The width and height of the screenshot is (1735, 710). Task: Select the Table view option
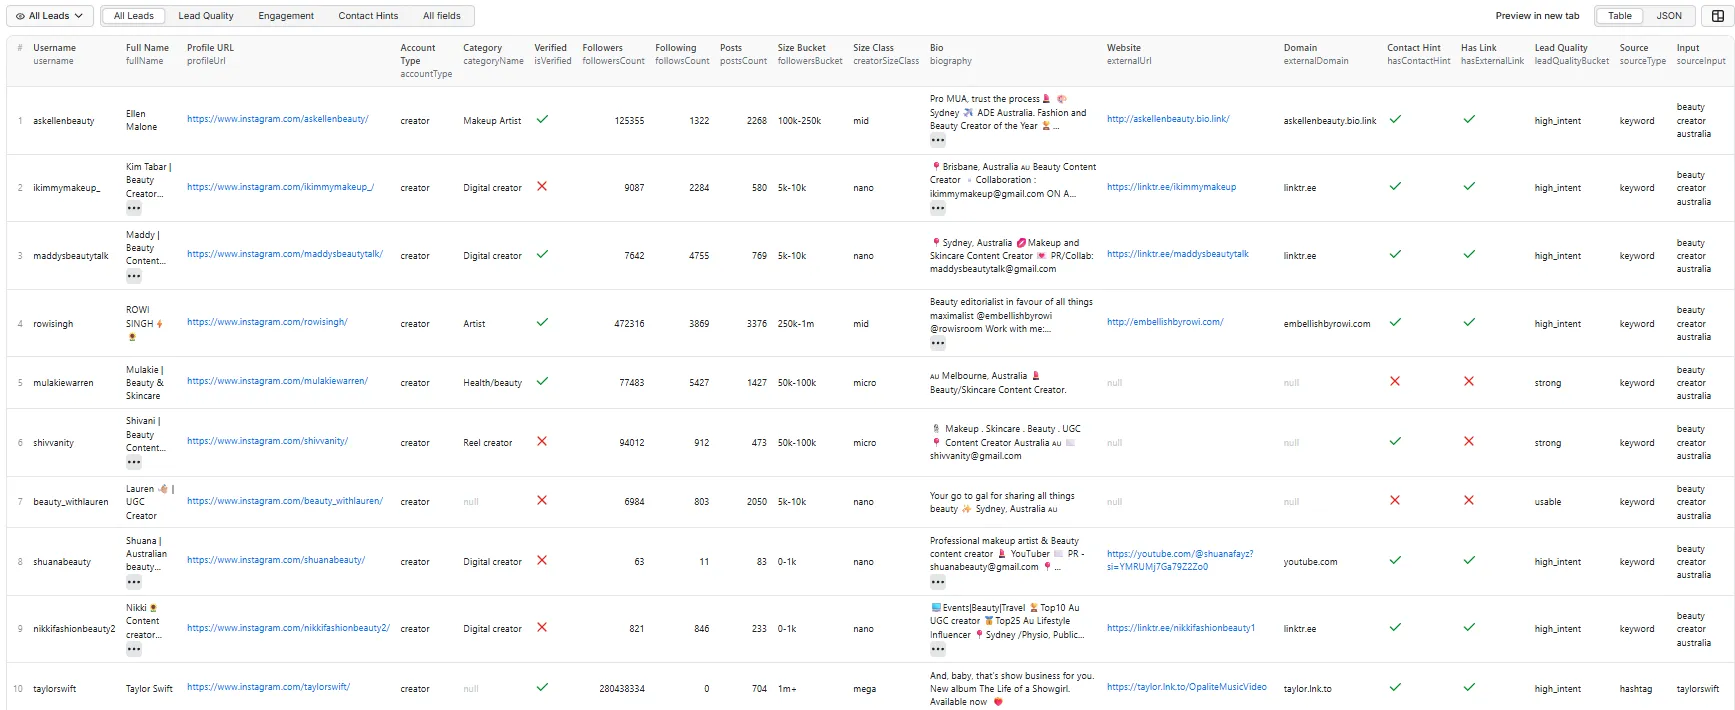coord(1620,16)
